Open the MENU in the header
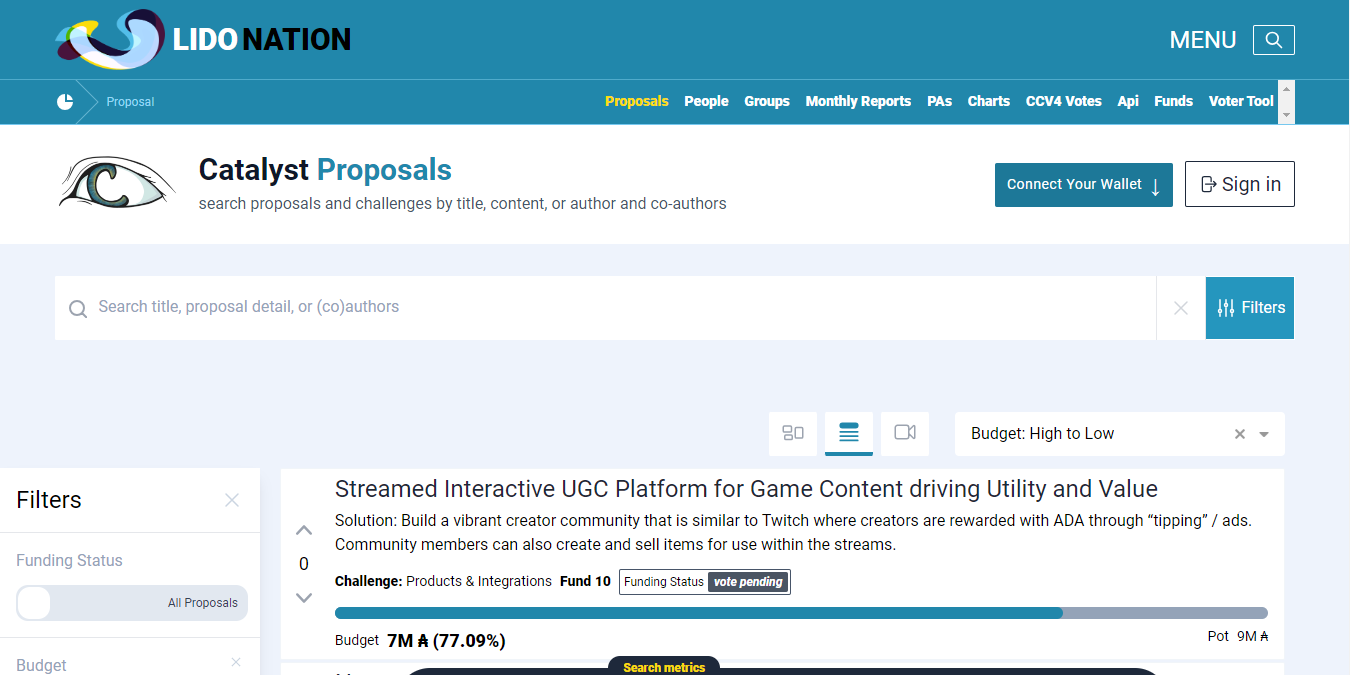The image size is (1350, 675). pos(1203,40)
